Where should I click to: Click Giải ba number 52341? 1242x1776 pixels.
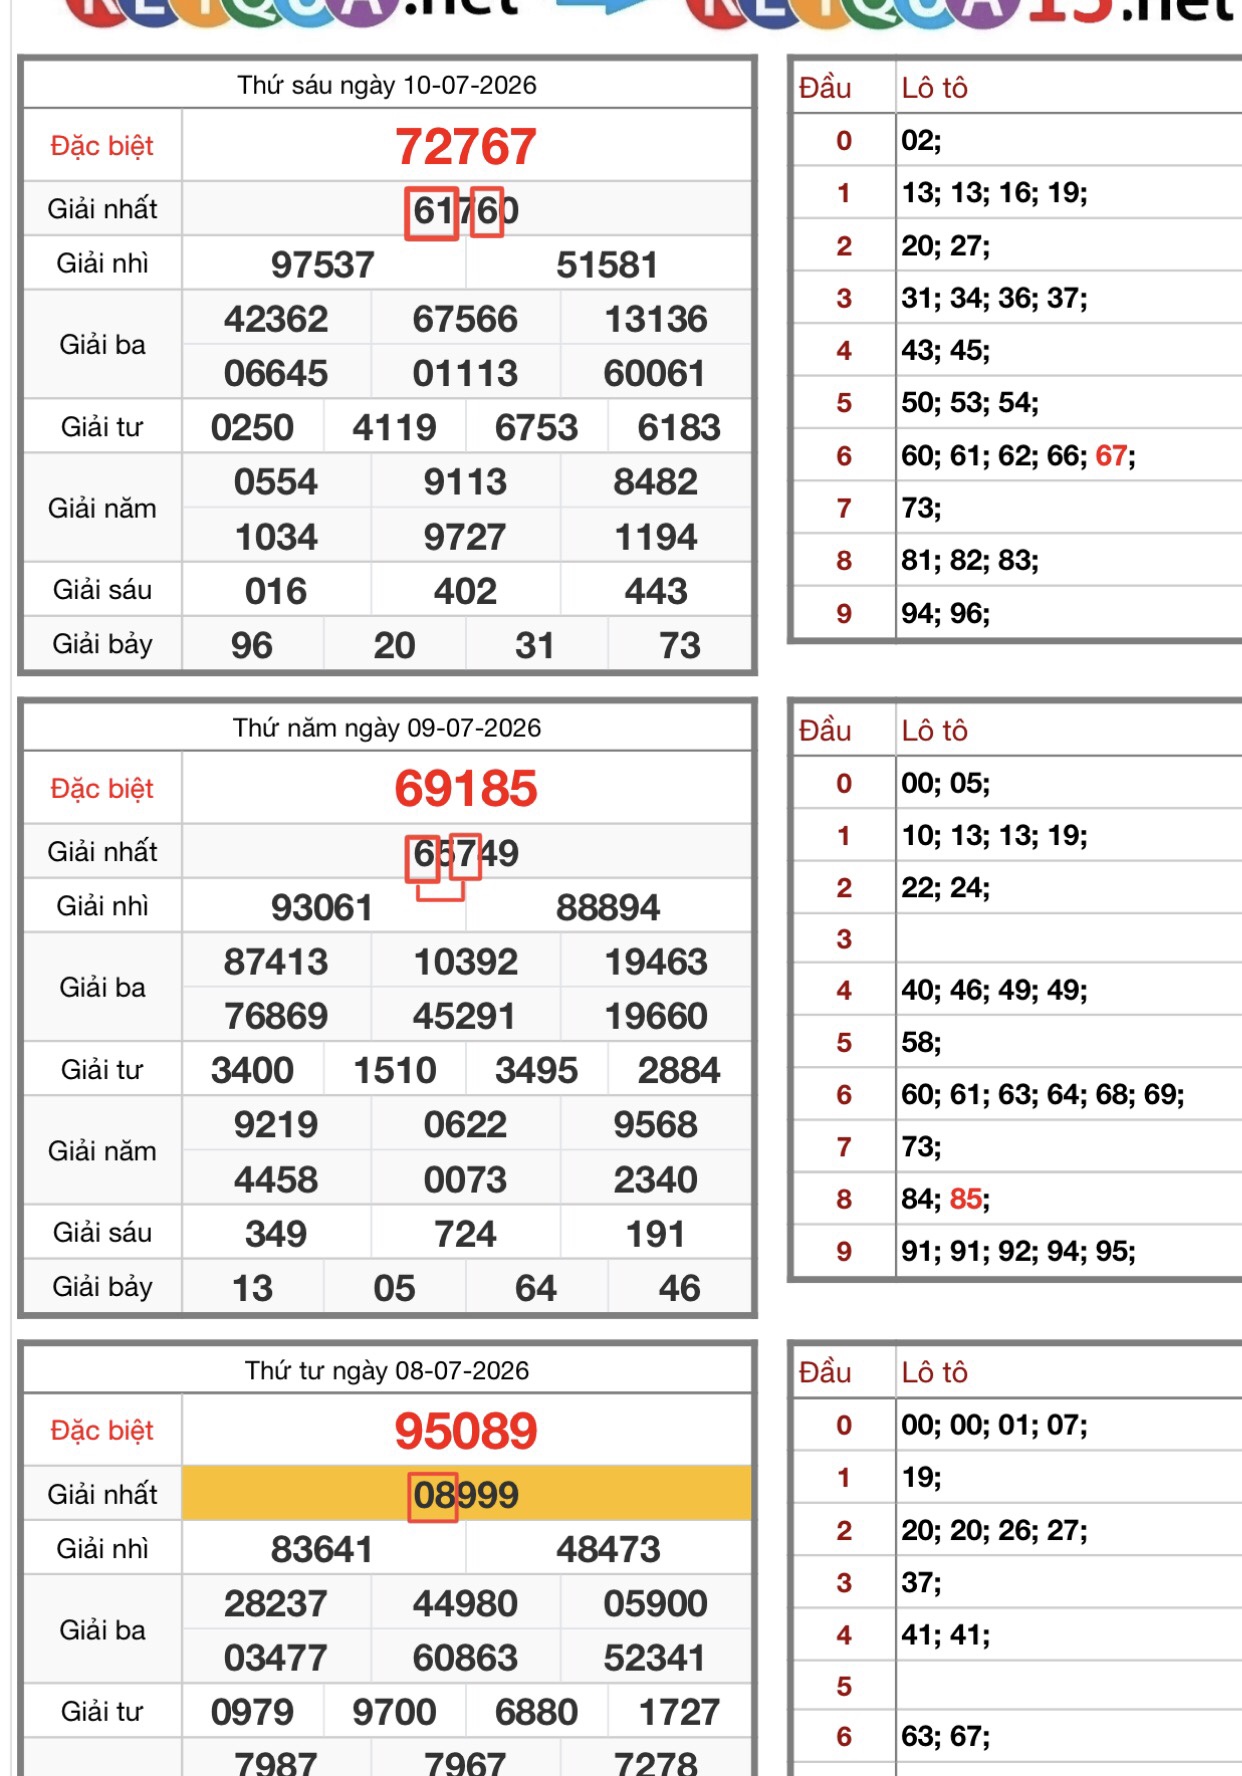coord(655,1658)
